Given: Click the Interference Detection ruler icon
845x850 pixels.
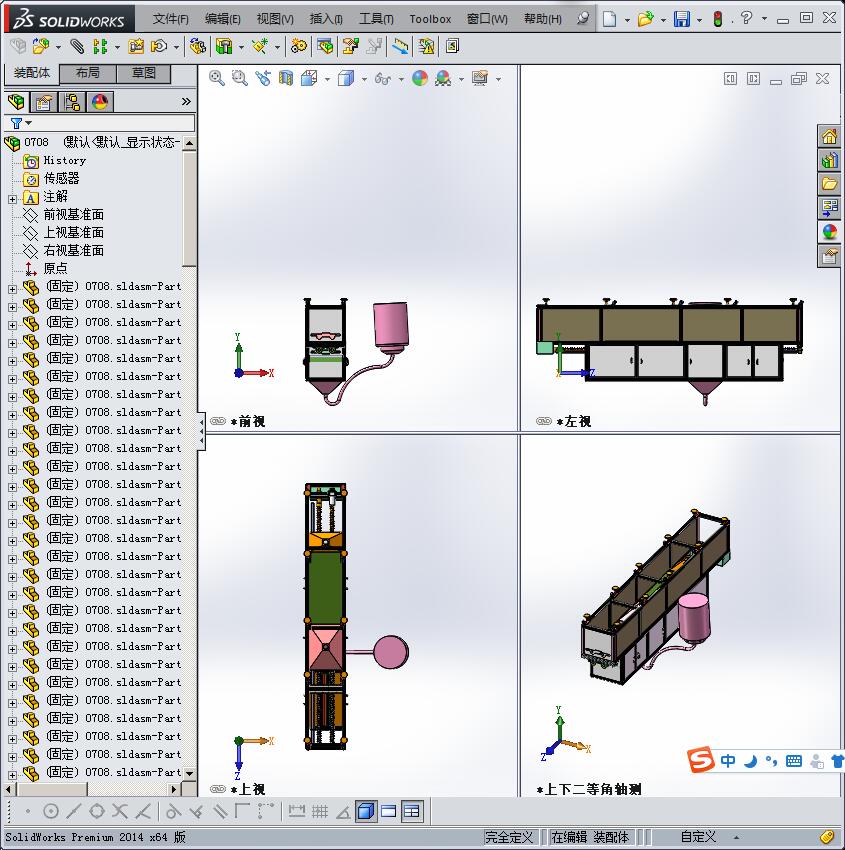Looking at the screenshot, I should coord(401,47).
